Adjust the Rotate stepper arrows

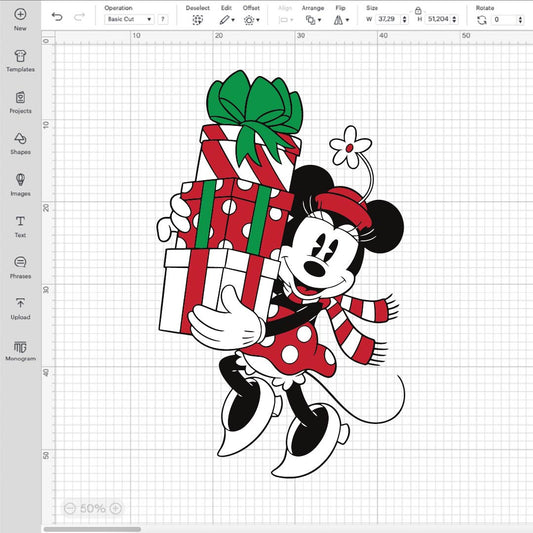coord(520,20)
